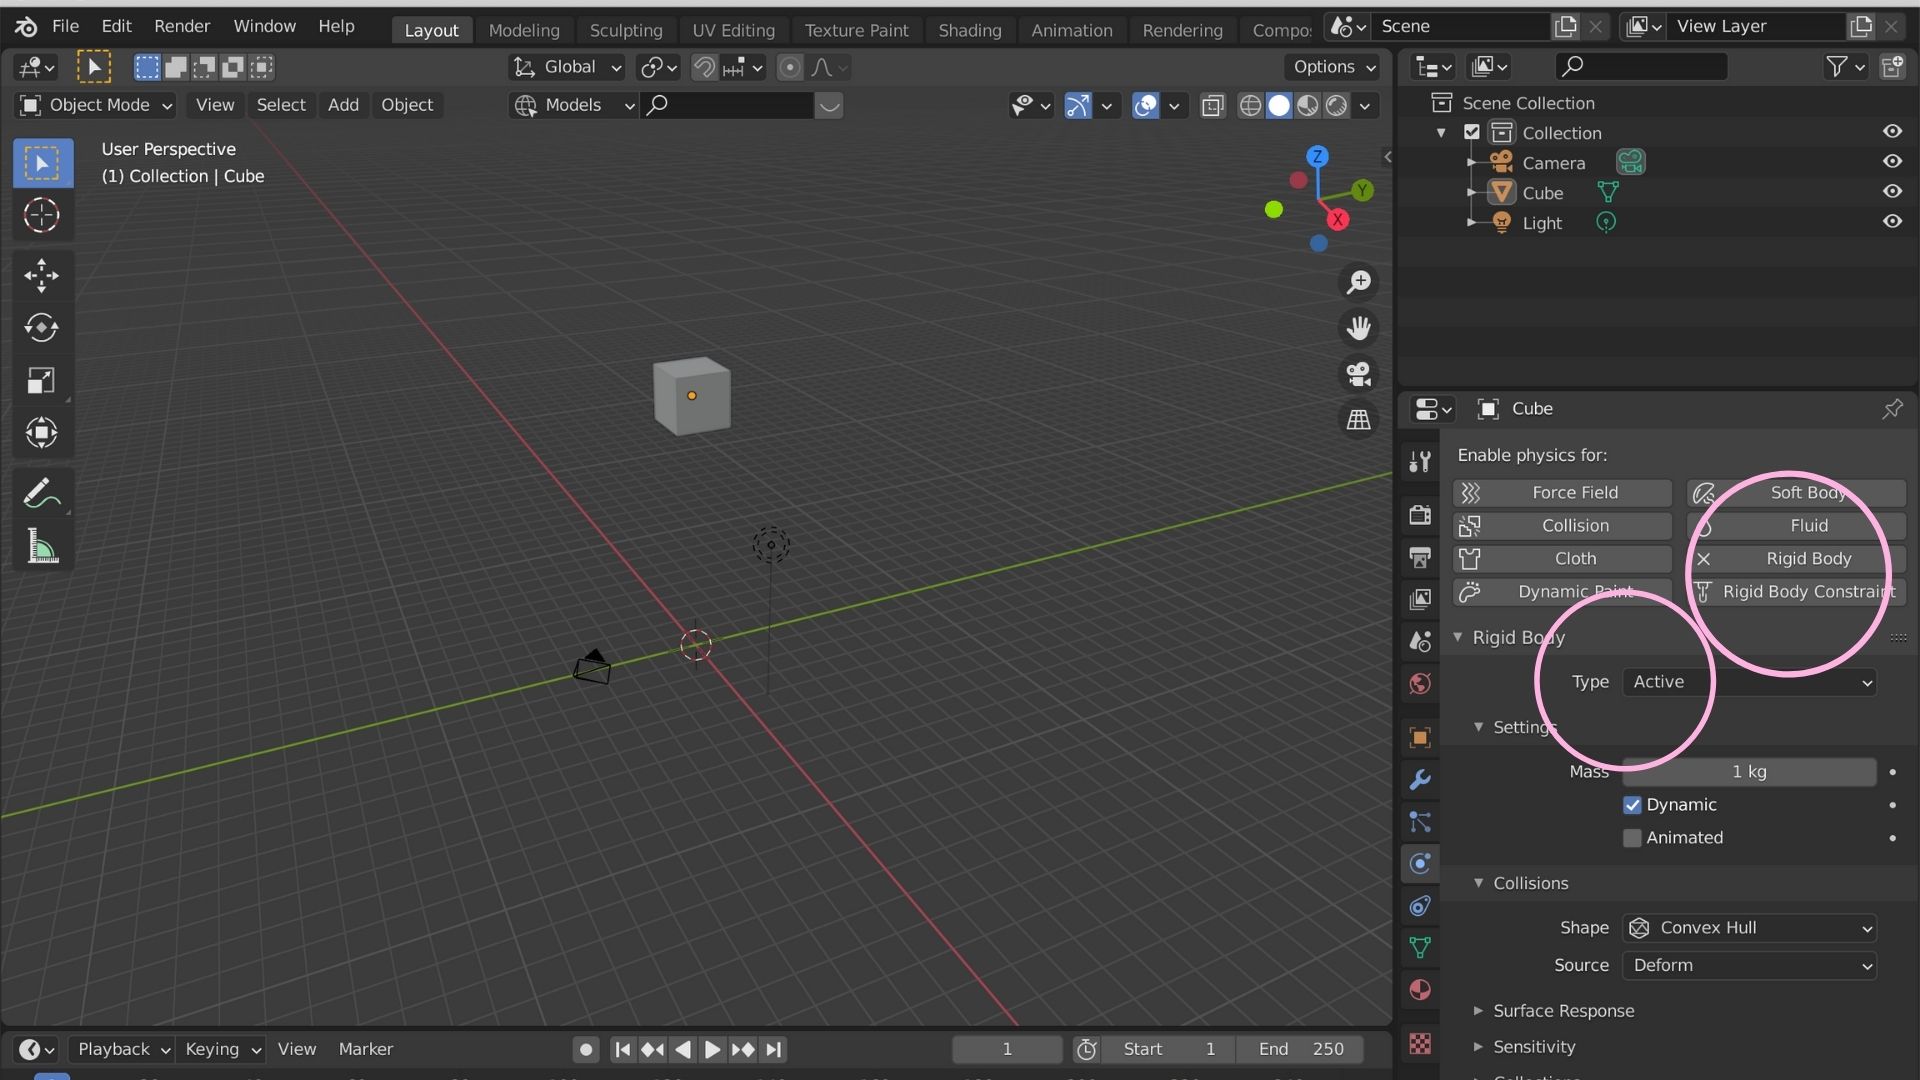Image resolution: width=1920 pixels, height=1080 pixels.
Task: Jump to the end frame with the playback control
Action: point(773,1049)
